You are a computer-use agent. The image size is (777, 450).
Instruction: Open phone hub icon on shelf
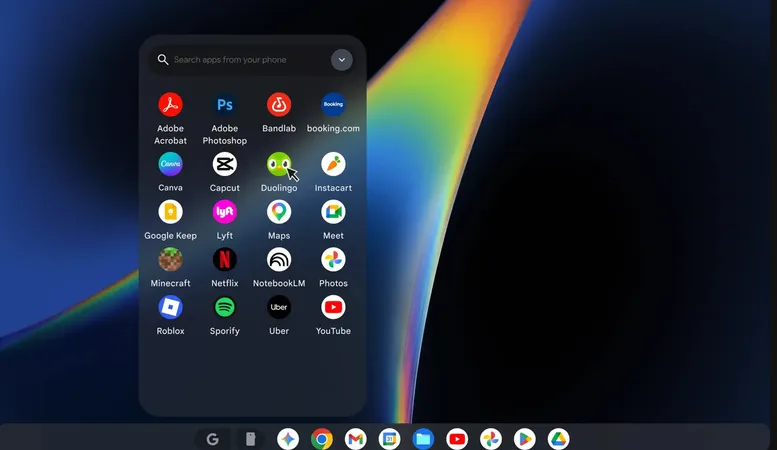click(x=251, y=439)
